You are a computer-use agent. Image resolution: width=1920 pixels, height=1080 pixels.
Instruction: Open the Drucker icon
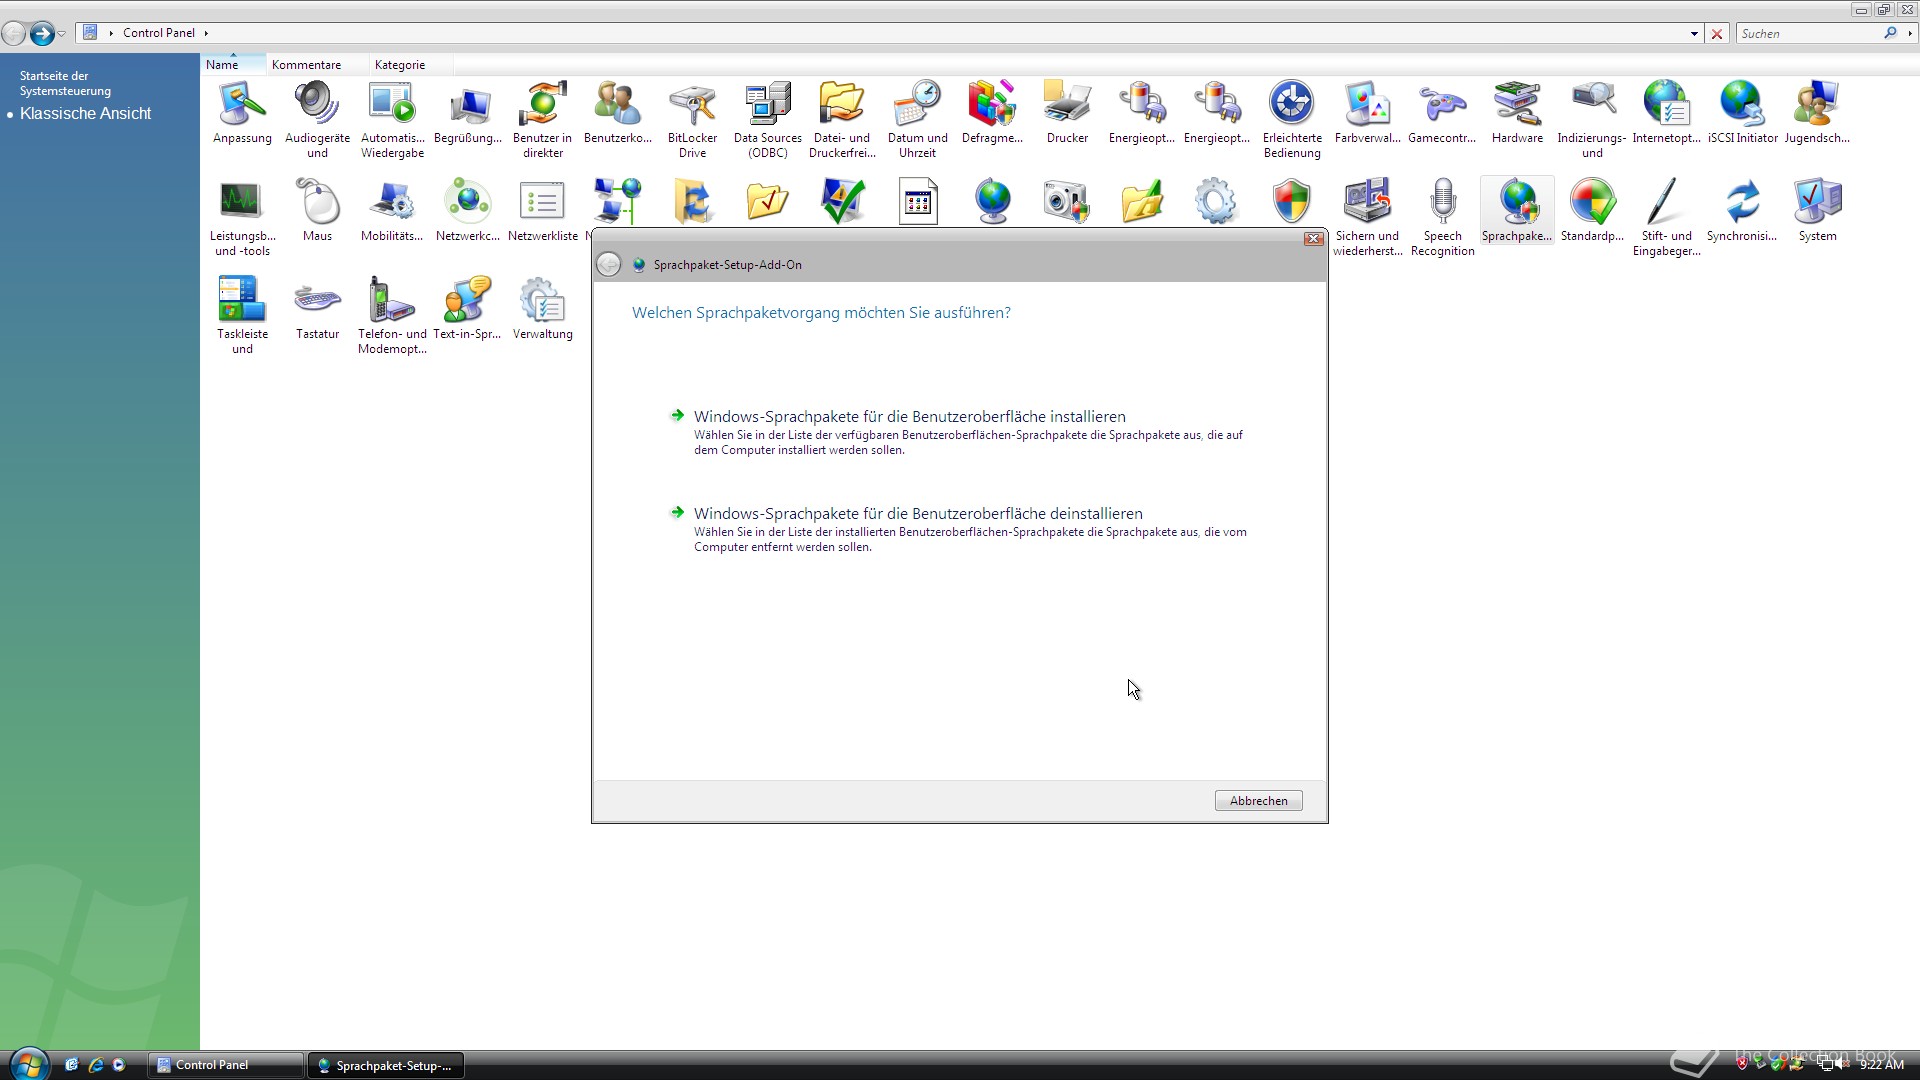pyautogui.click(x=1067, y=113)
